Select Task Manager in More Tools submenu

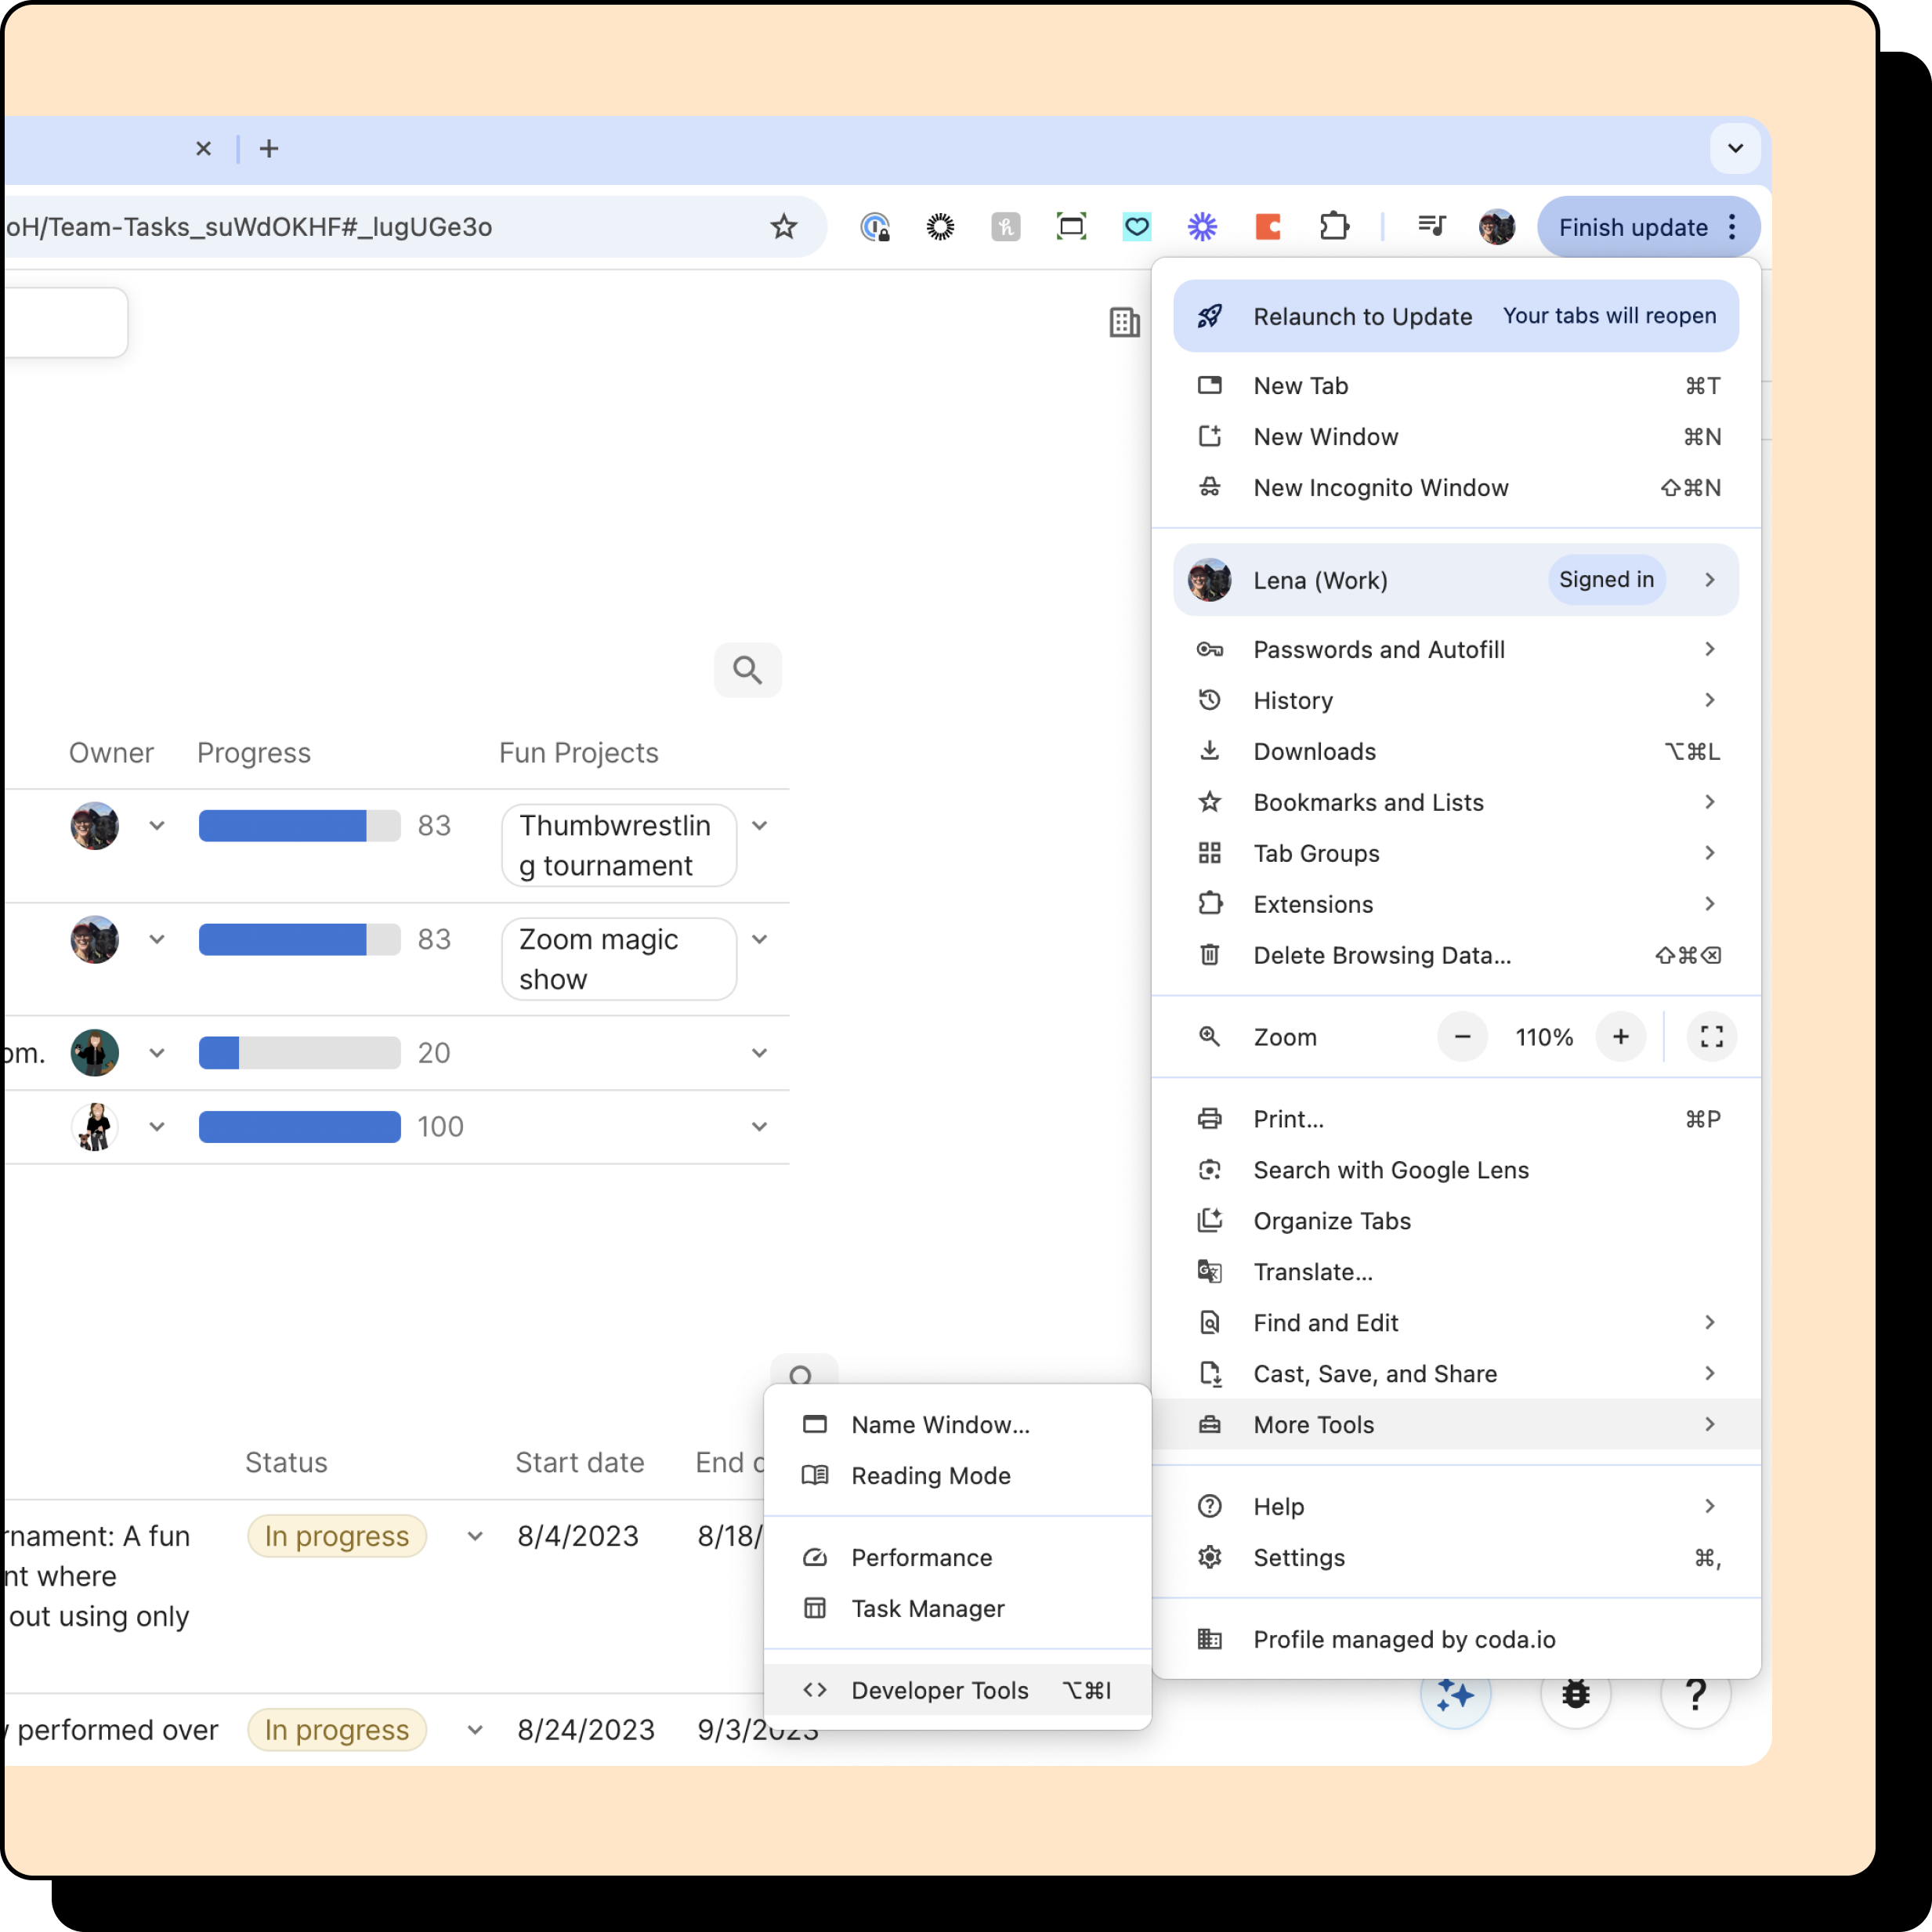point(927,1608)
